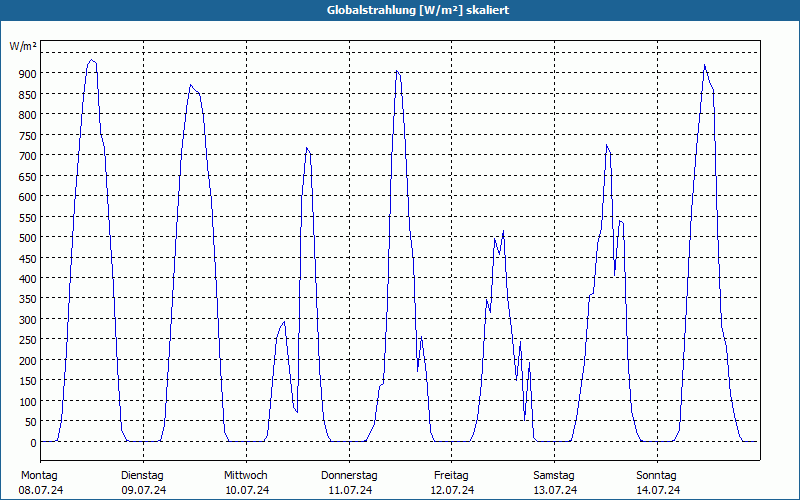Select the Mittwoch 10.07.24 date label
Screen dimensions: 800x500
click(x=246, y=483)
